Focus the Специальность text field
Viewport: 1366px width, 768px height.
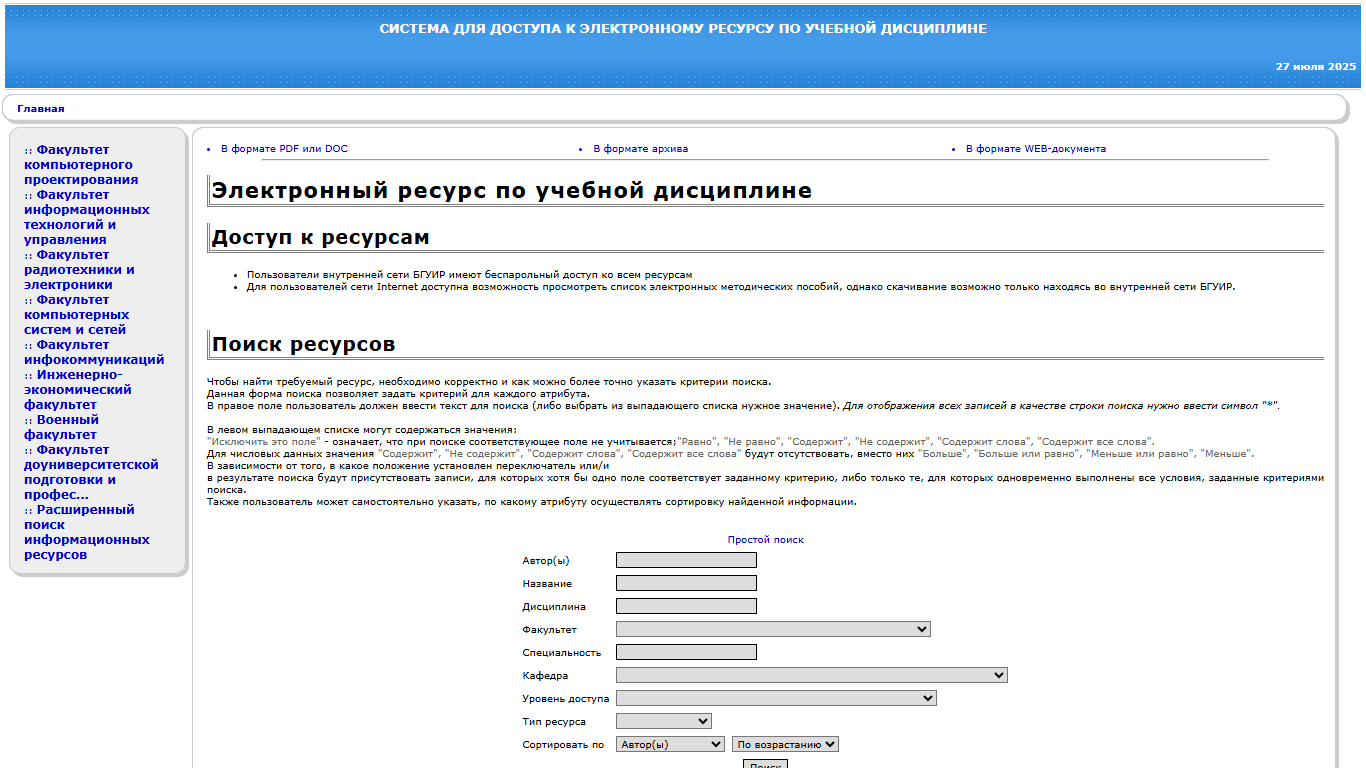(x=686, y=652)
